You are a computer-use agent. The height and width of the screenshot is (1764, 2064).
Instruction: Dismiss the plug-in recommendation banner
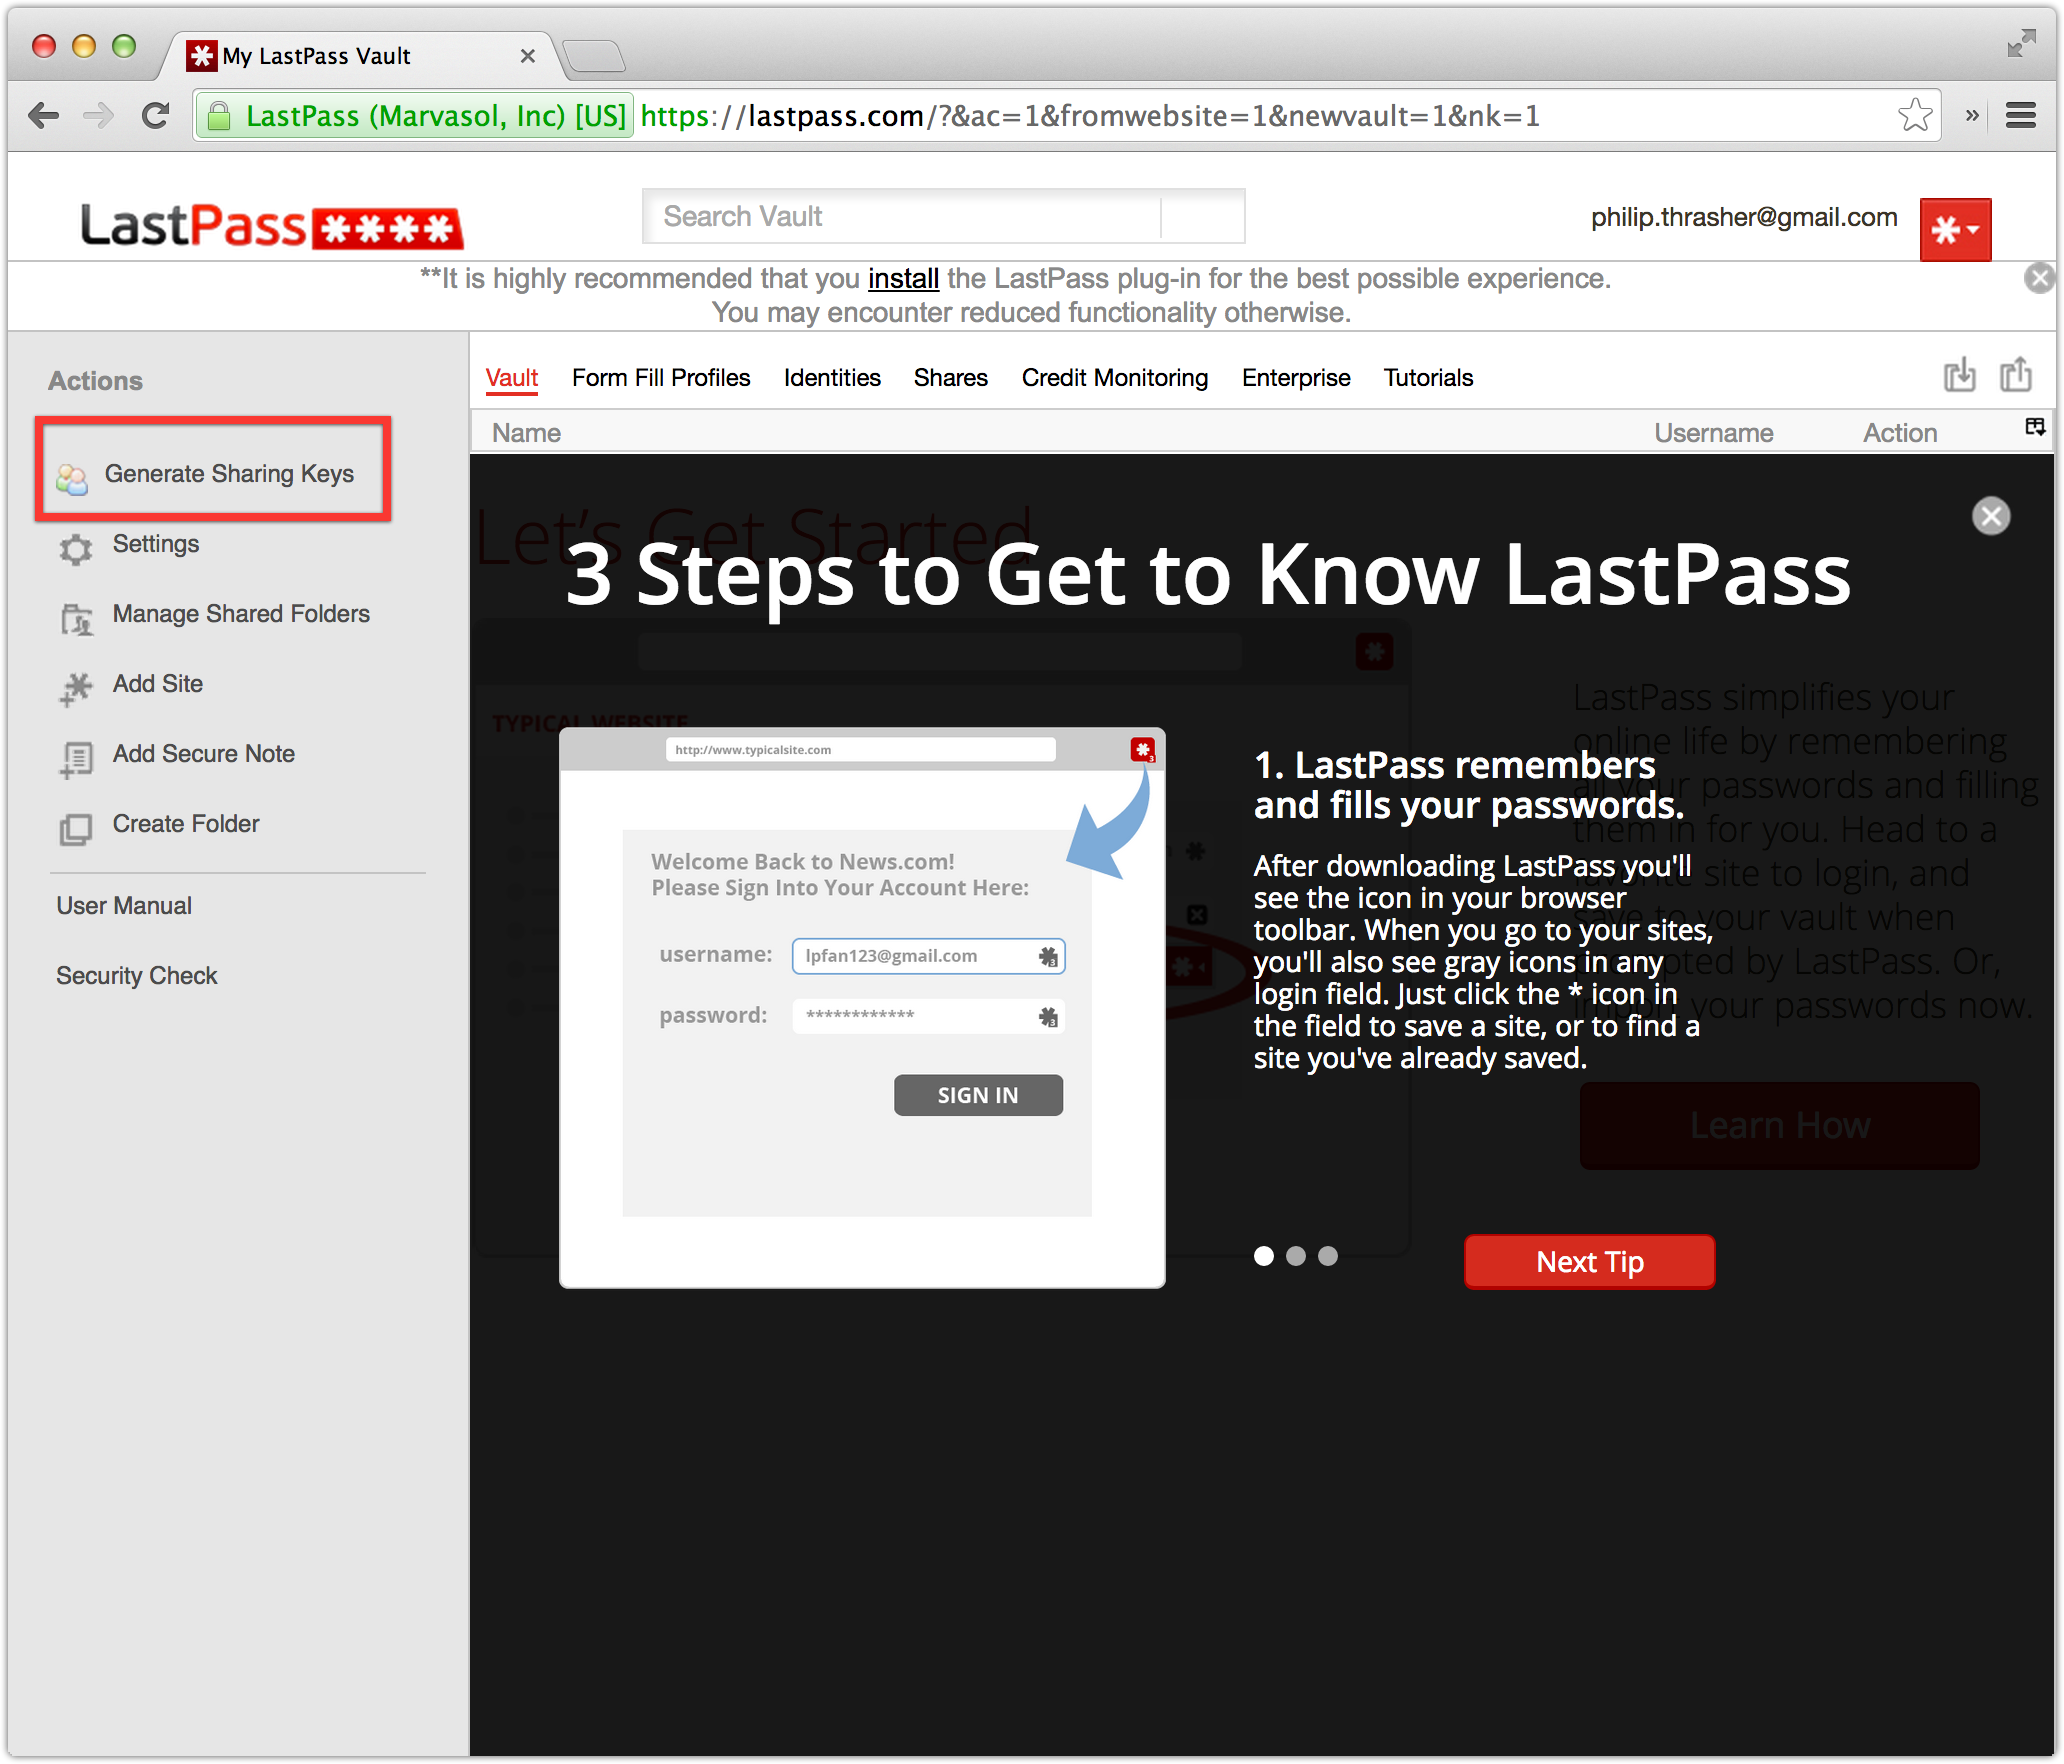click(x=2039, y=278)
